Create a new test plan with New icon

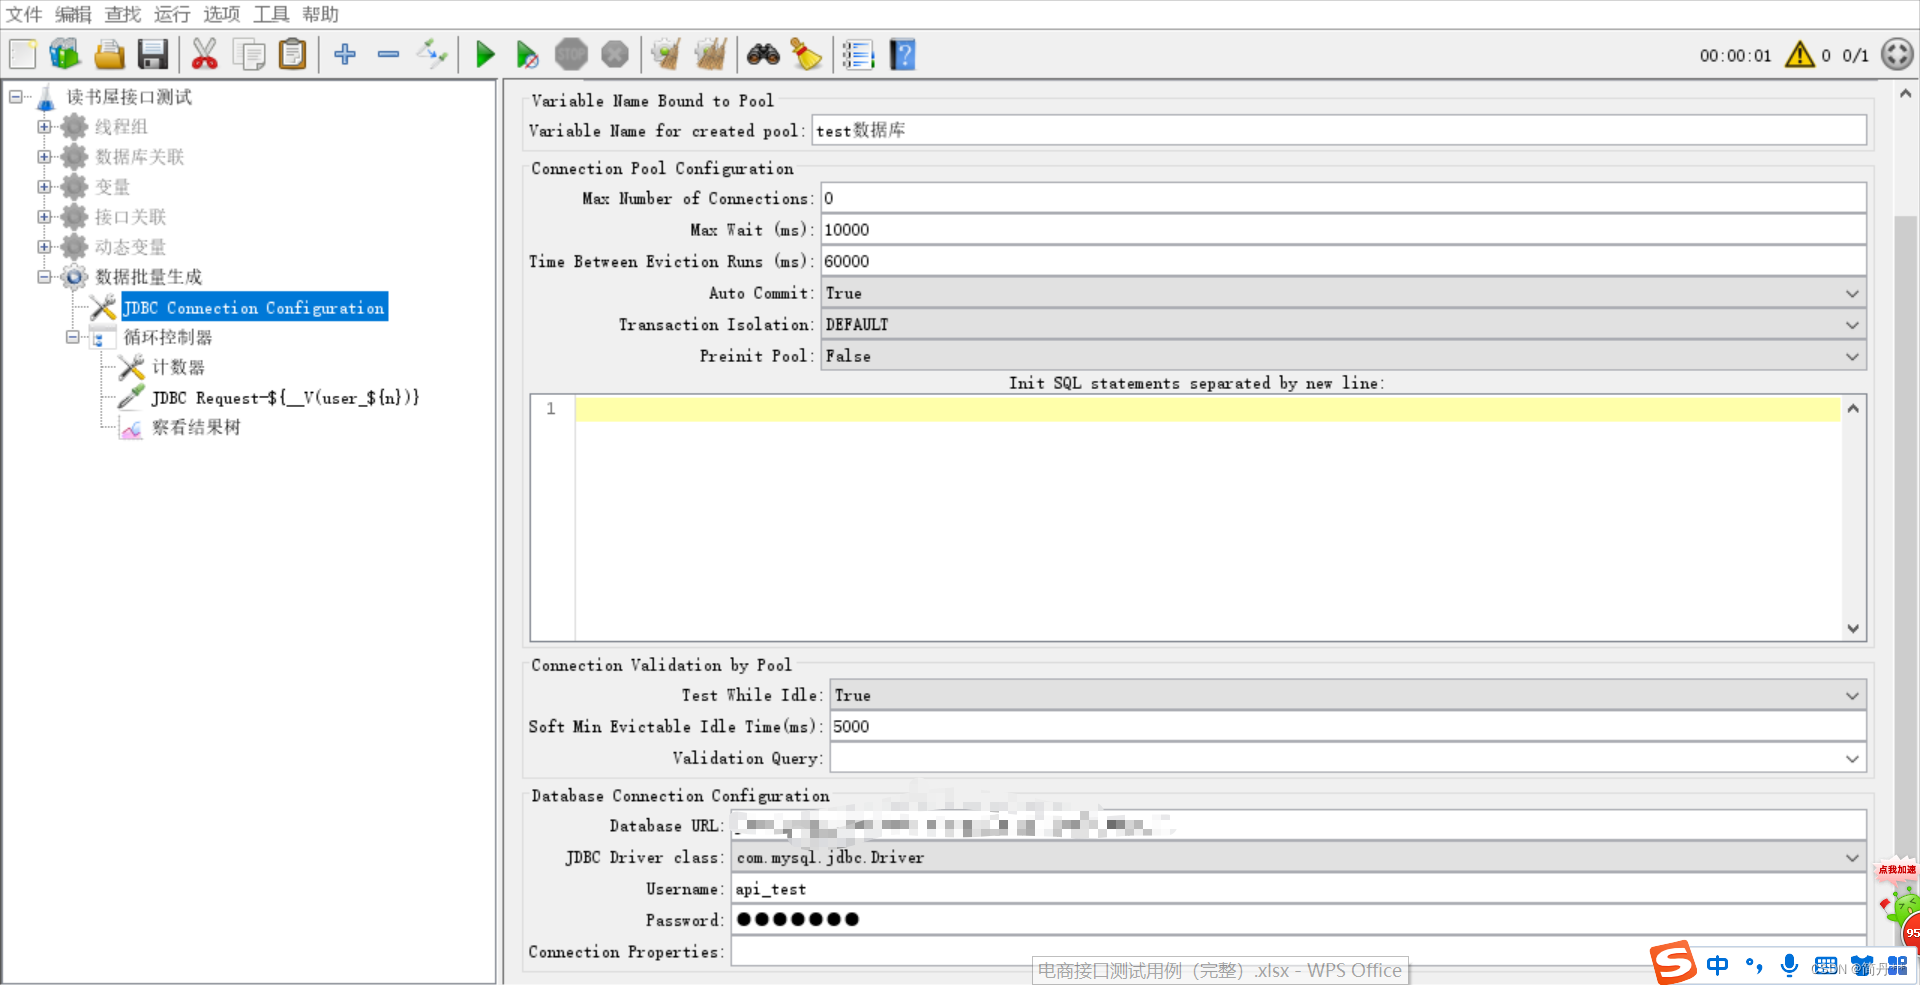point(23,54)
